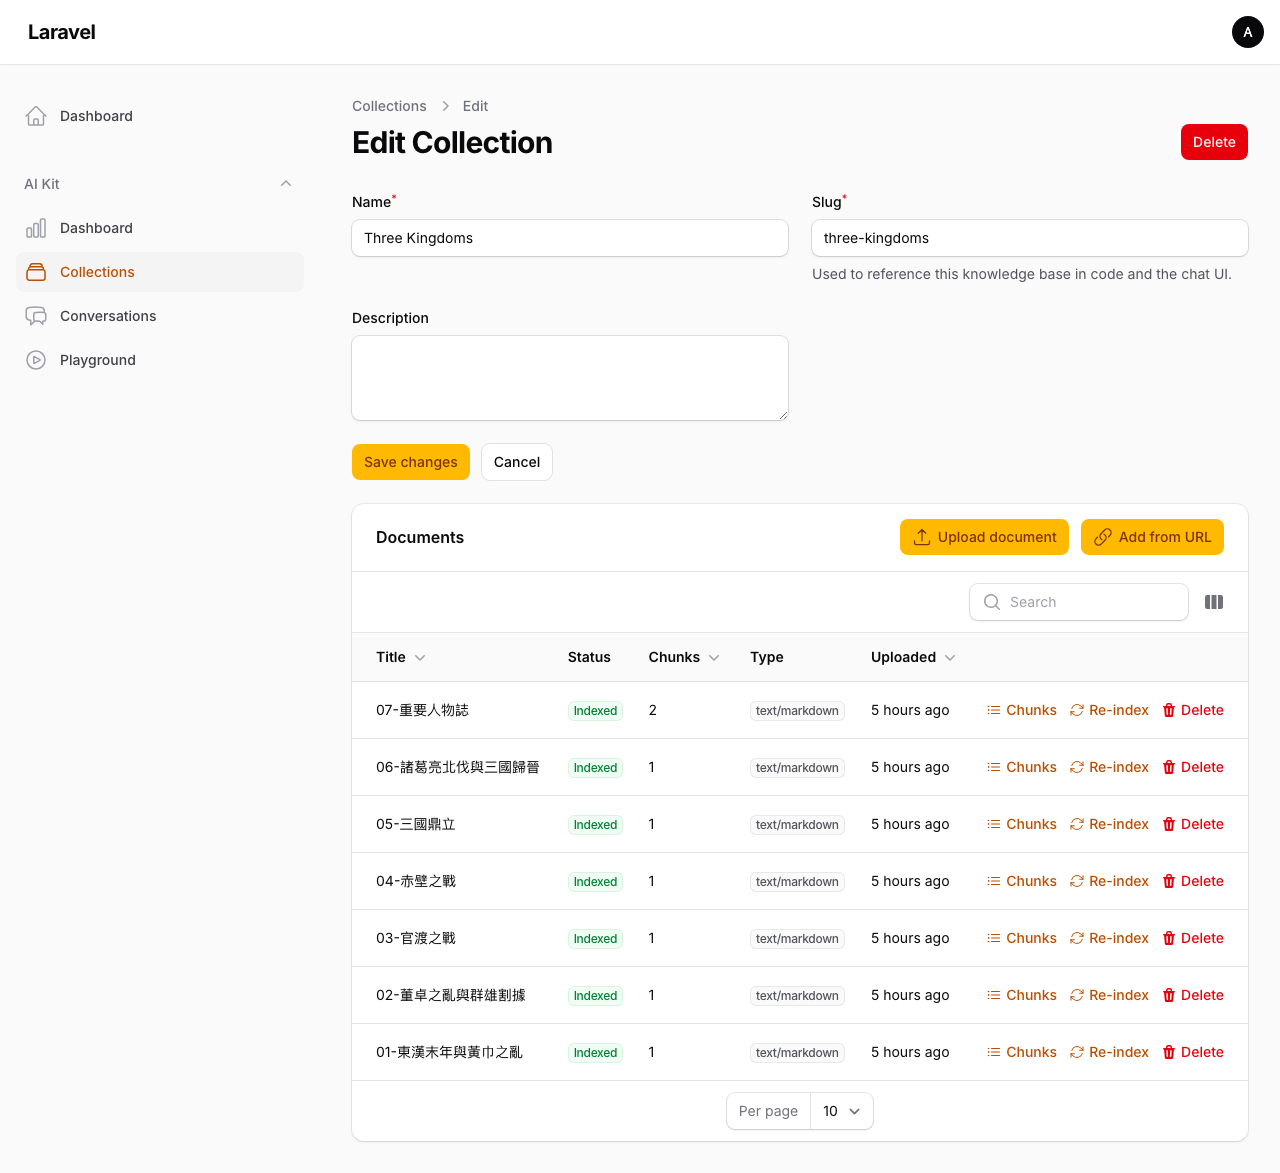
Task: Open Chunks link for 03-官渡之戰
Action: pyautogui.click(x=1022, y=938)
